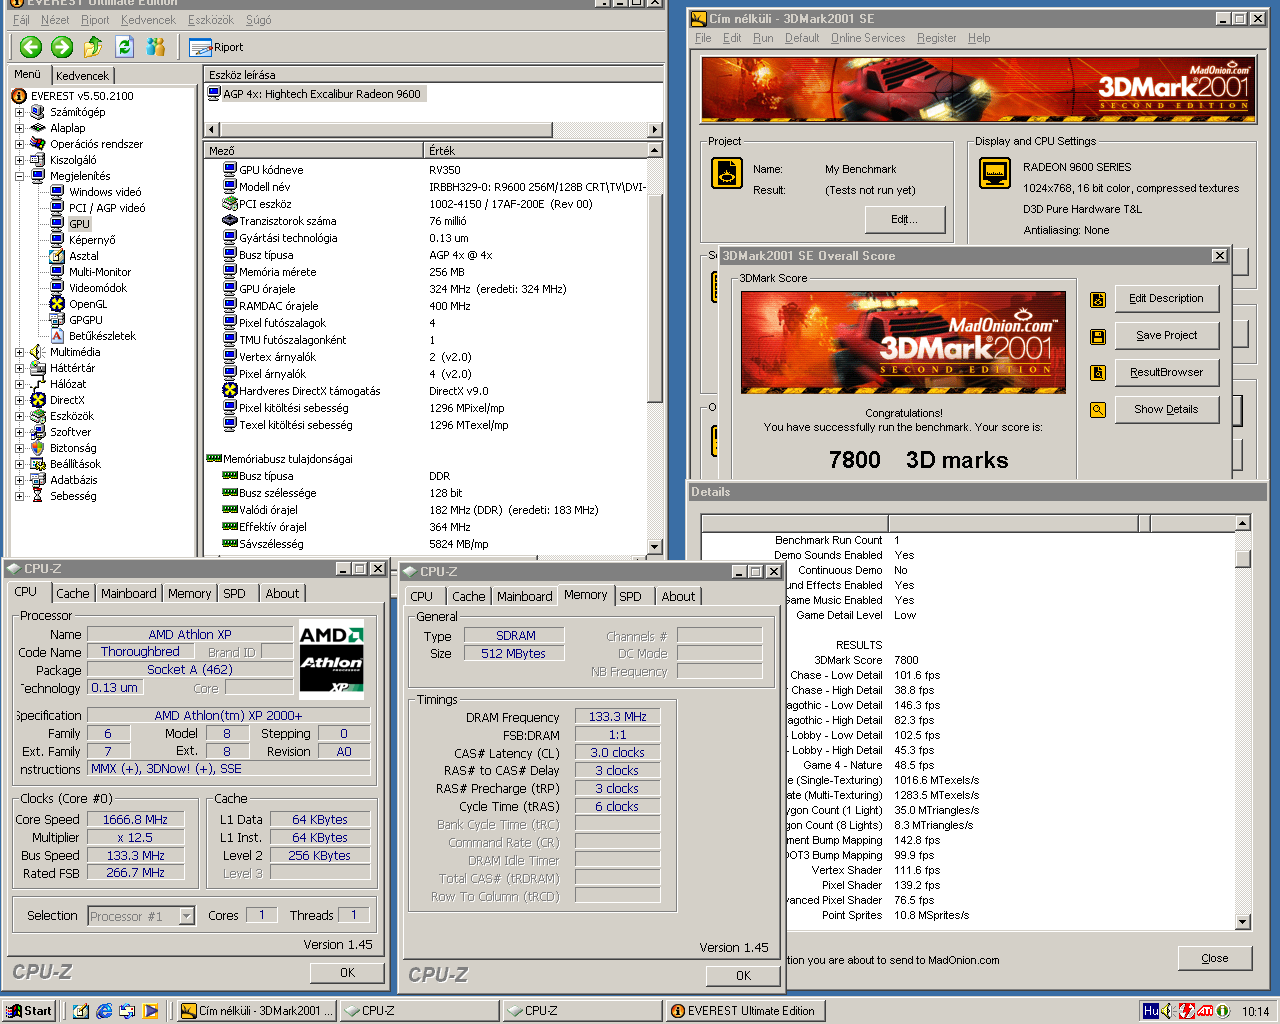Screen dimensions: 1280x1024
Task: Switch to Mainboard tab in left CPU-Z
Action: pos(128,593)
